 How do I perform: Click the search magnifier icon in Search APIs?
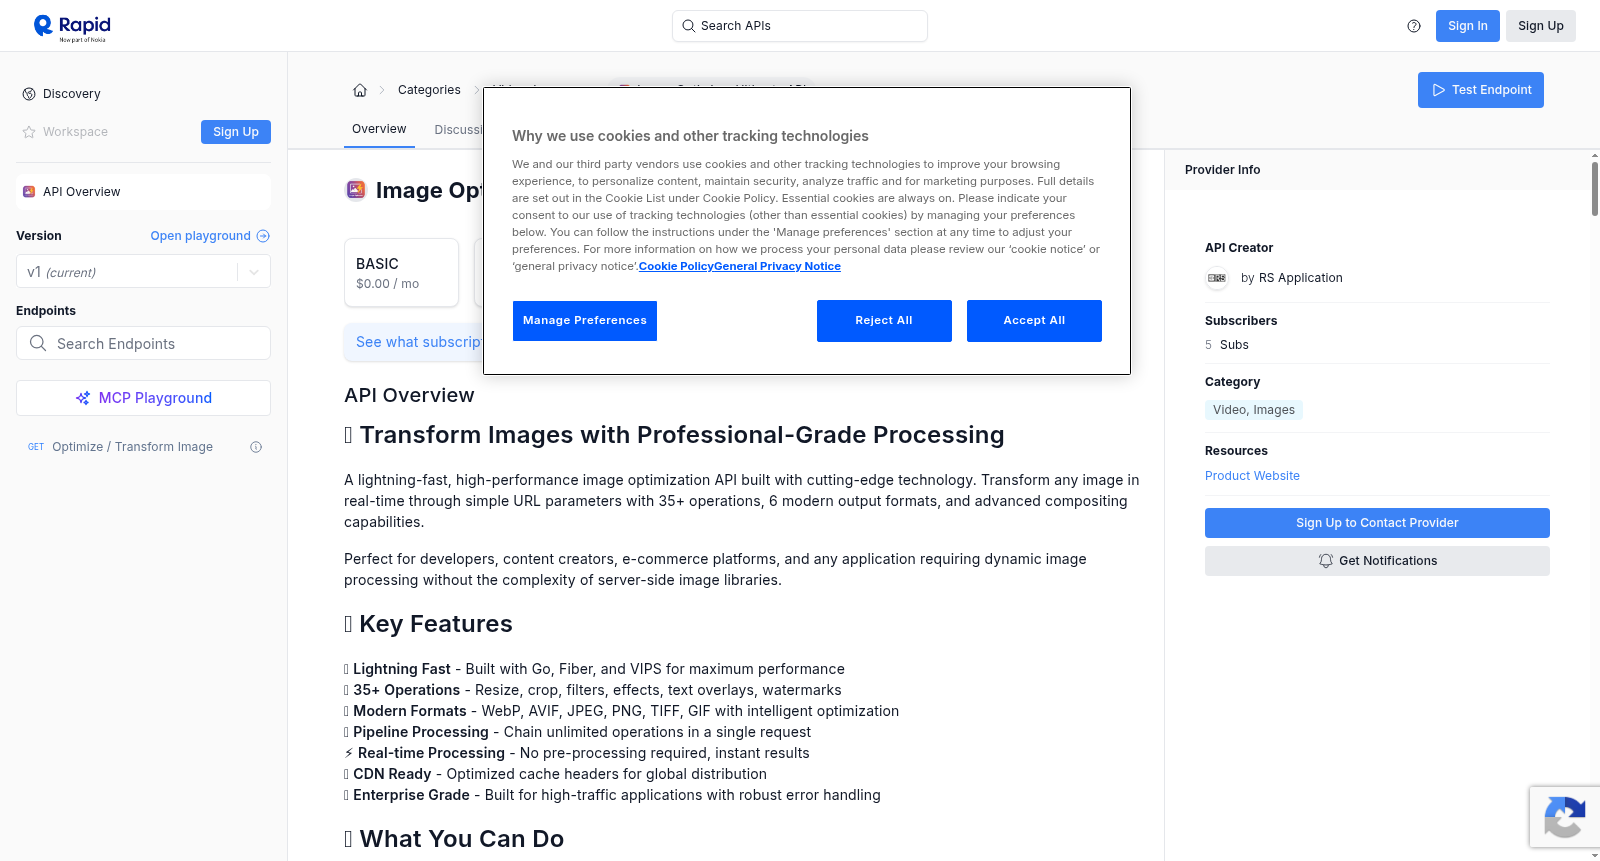[x=688, y=26]
